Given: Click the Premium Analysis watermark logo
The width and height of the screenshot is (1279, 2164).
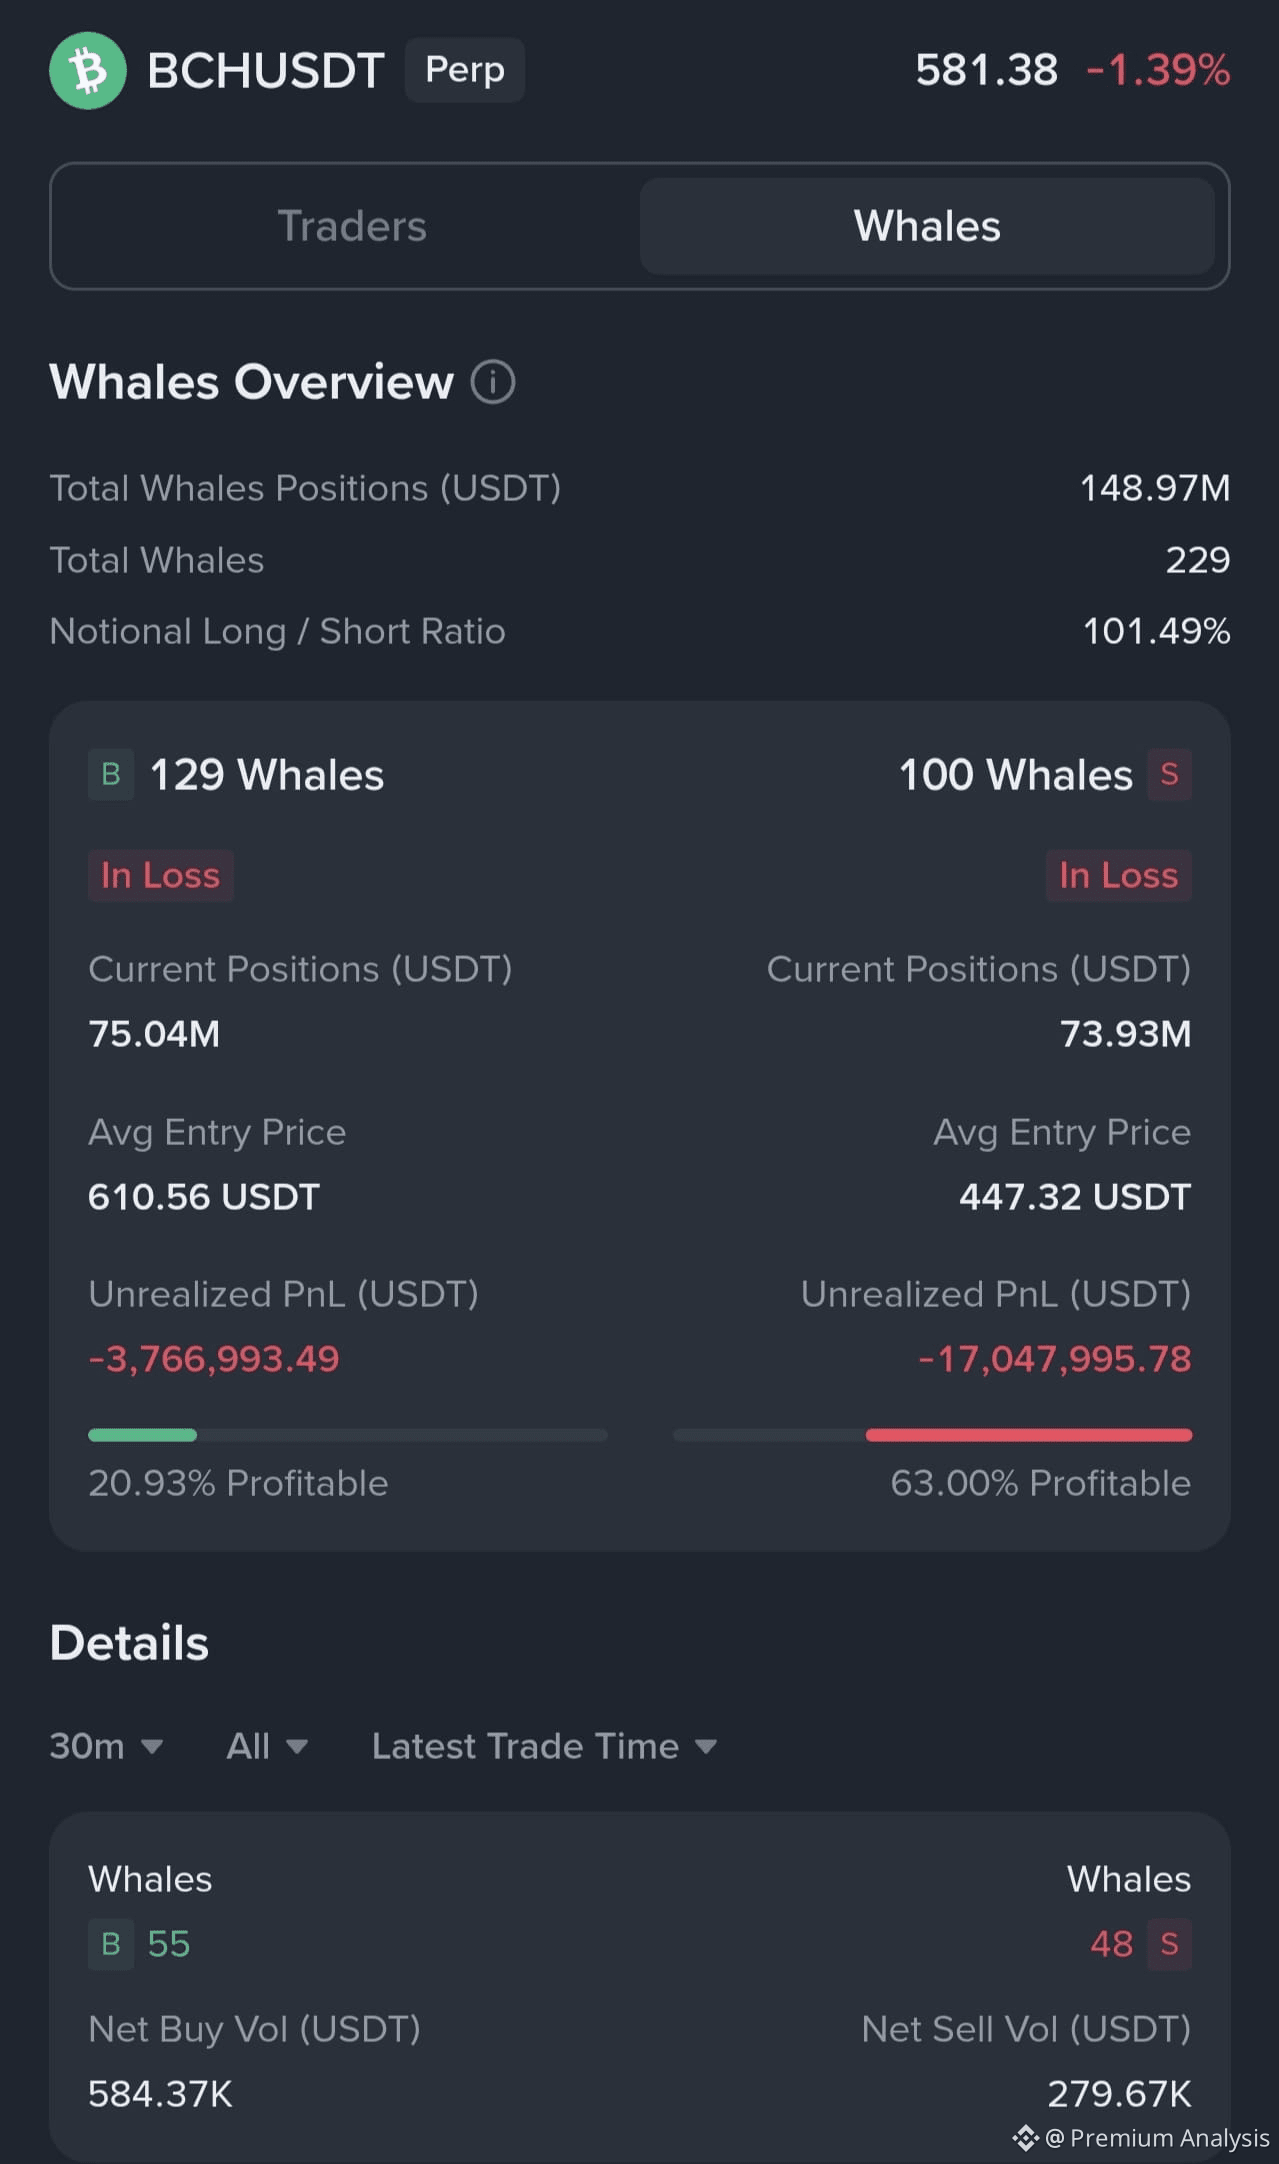Looking at the screenshot, I should coord(1026,2138).
